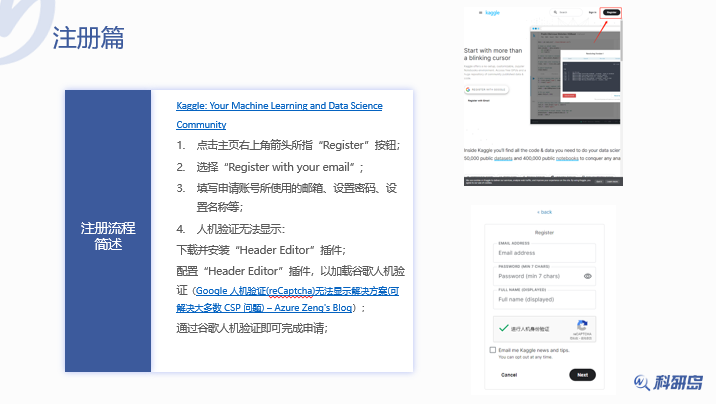The width and height of the screenshot is (716, 404).
Task: Click the Register heading on the form
Action: 544,233
